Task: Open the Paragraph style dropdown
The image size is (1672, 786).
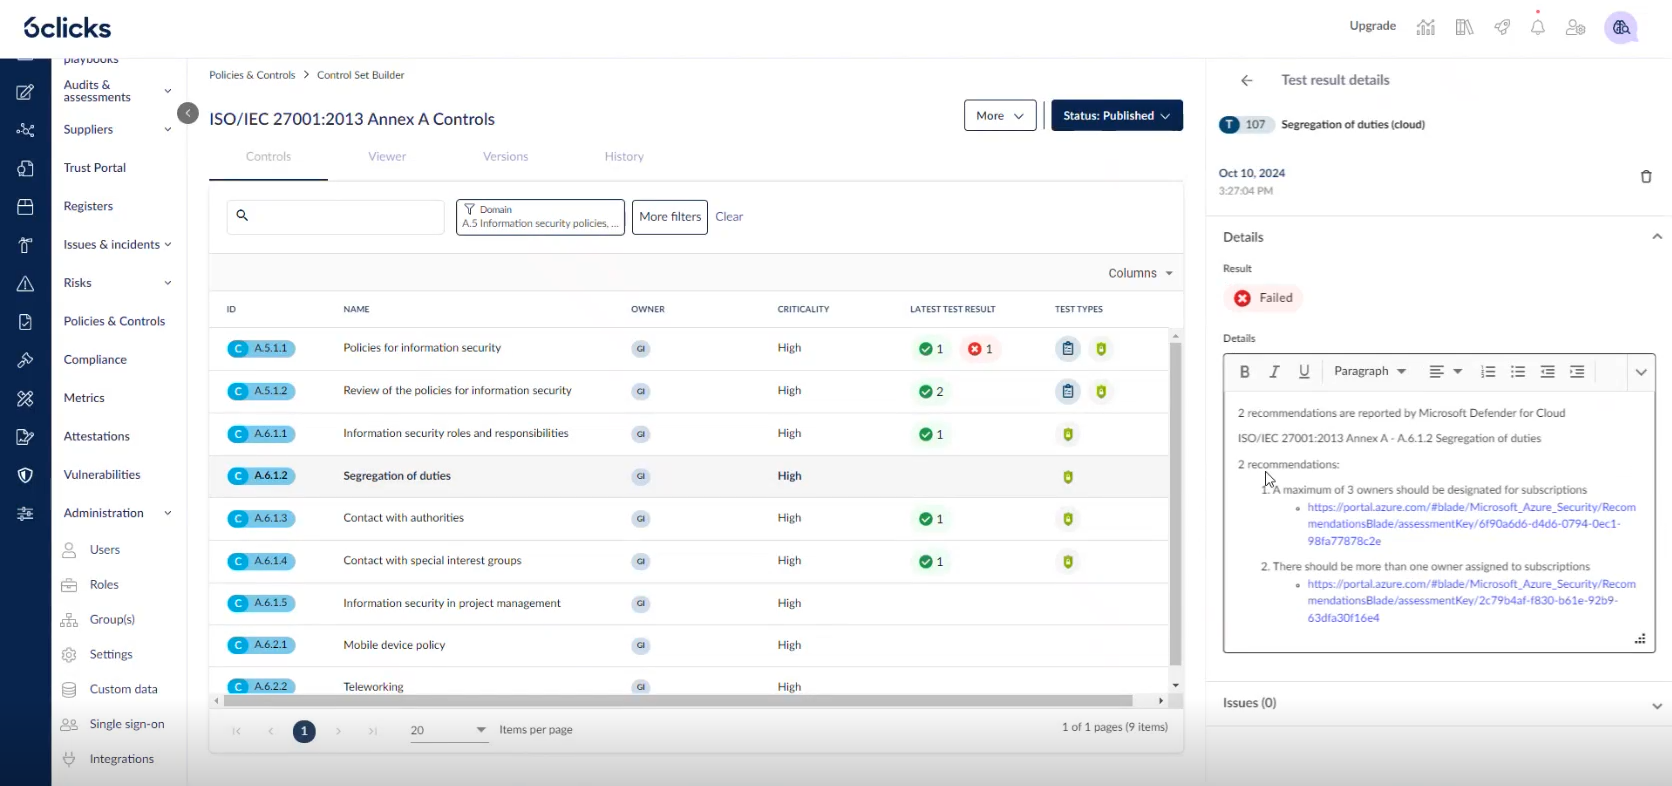Action: tap(1369, 372)
